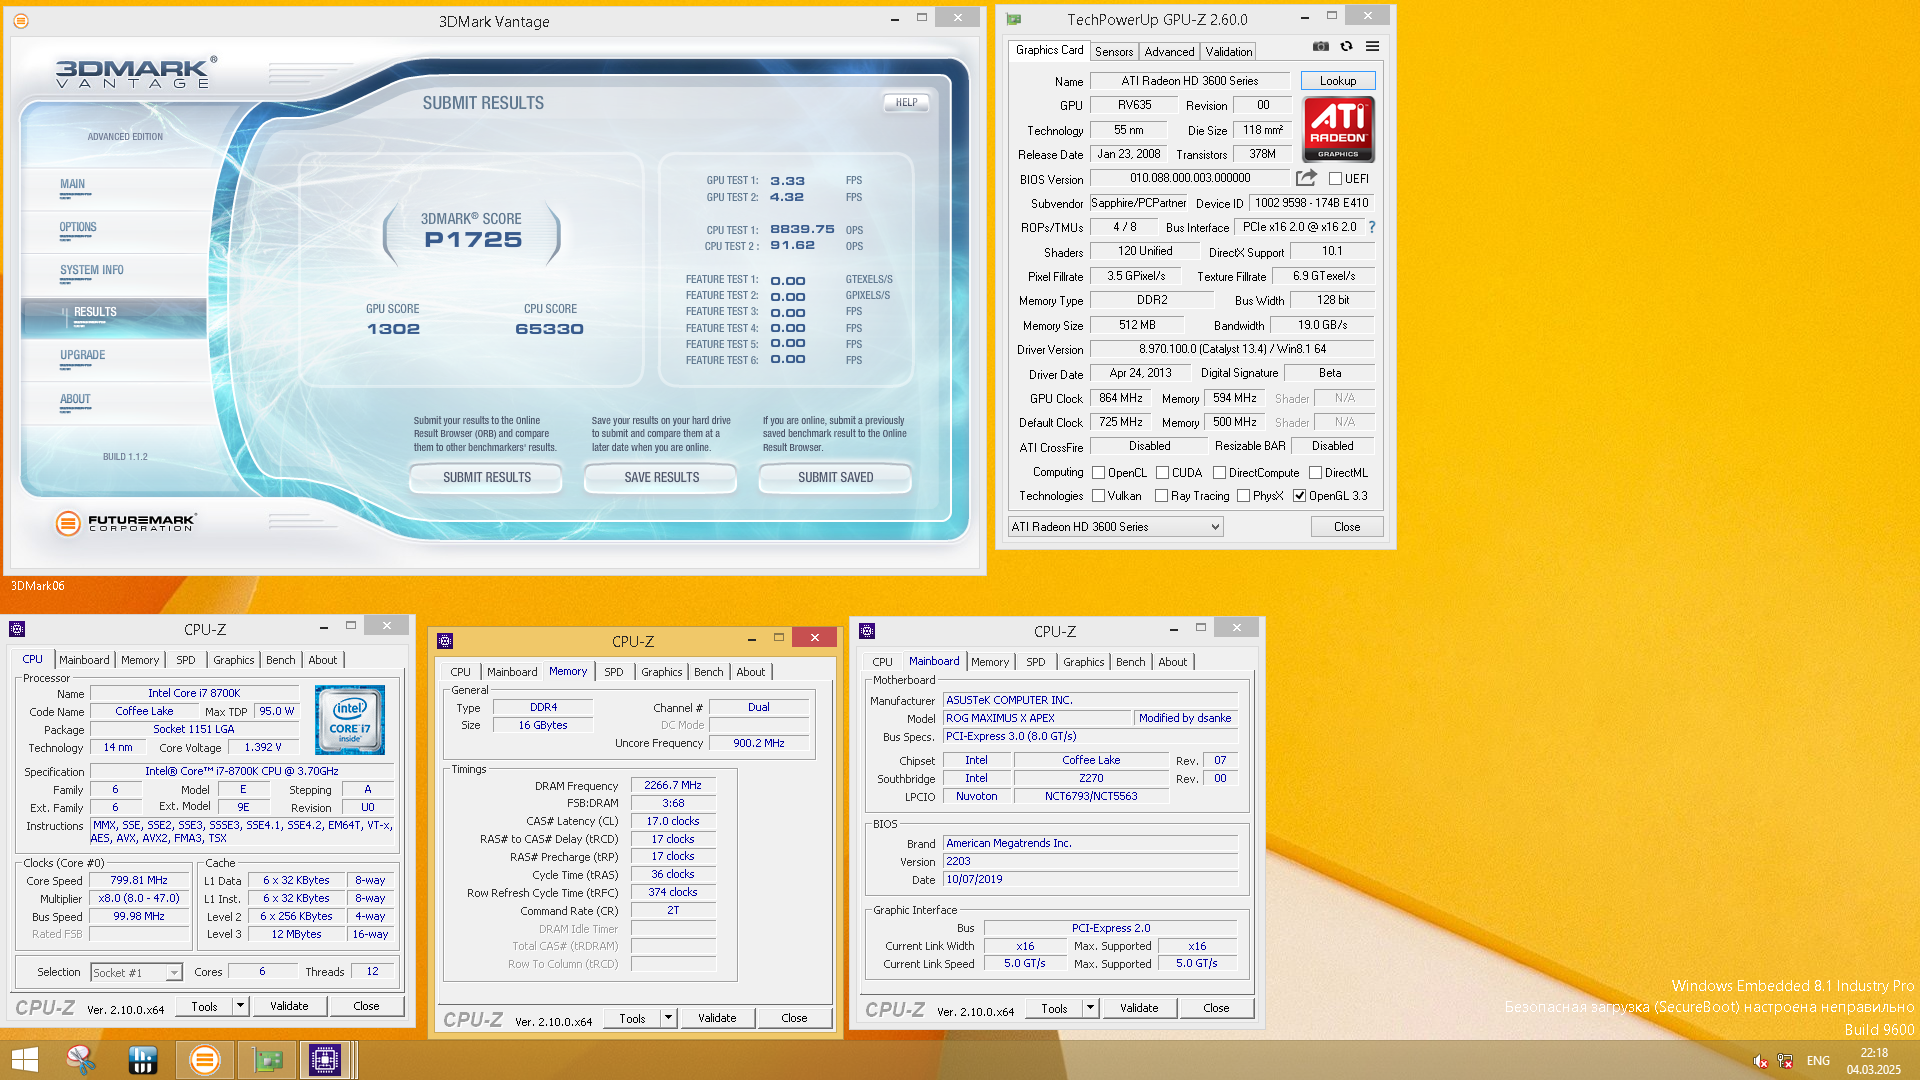Viewport: 1920px width, 1080px height.
Task: Click the muted volume tray icon
Action: pos(1760,1061)
